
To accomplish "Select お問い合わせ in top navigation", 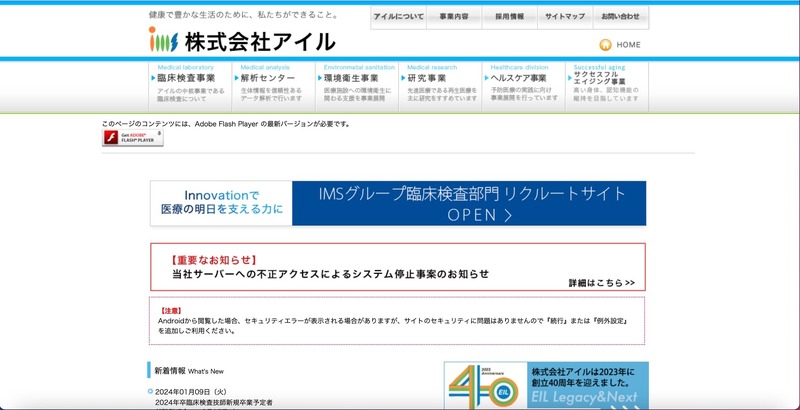I will [621, 17].
